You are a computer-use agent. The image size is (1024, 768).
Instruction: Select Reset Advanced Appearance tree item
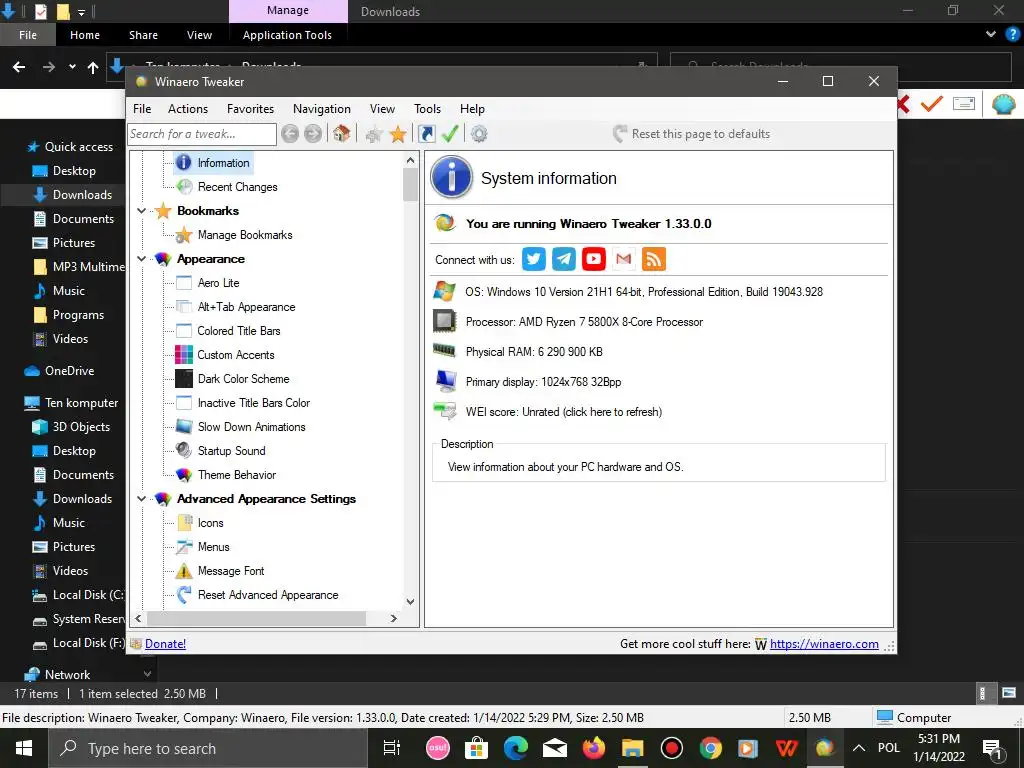(268, 595)
